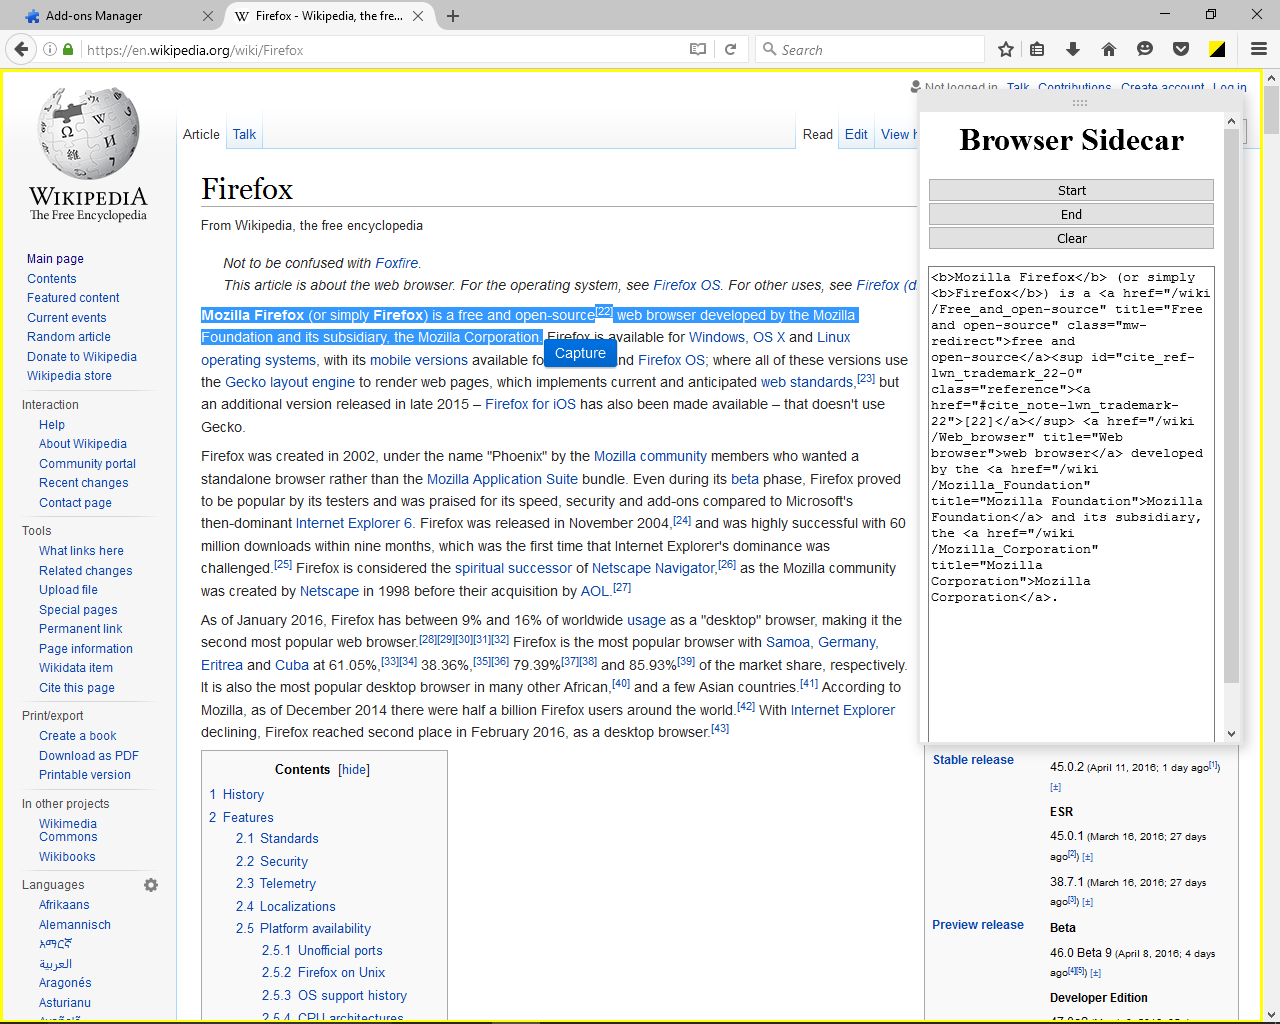
Task: Click the yellow-black Sidecar add-on icon
Action: tap(1217, 49)
